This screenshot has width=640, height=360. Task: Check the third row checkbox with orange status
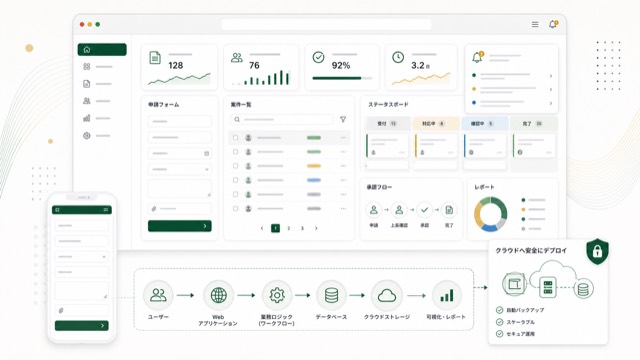(x=236, y=166)
